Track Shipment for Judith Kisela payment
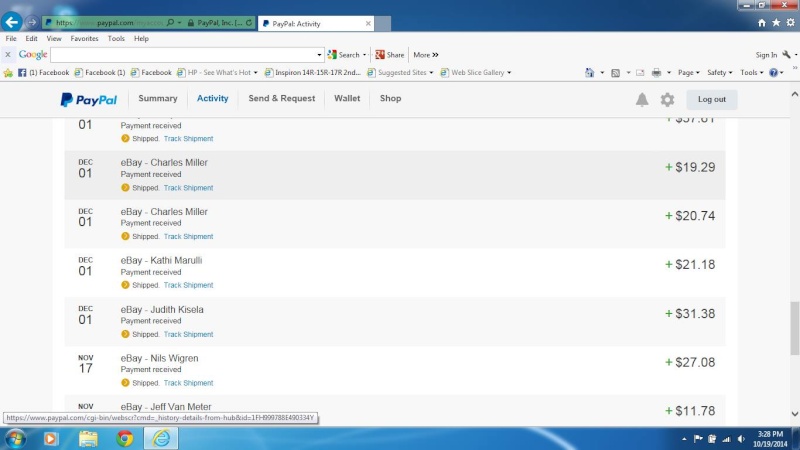Viewport: 800px width, 450px height. (188, 334)
